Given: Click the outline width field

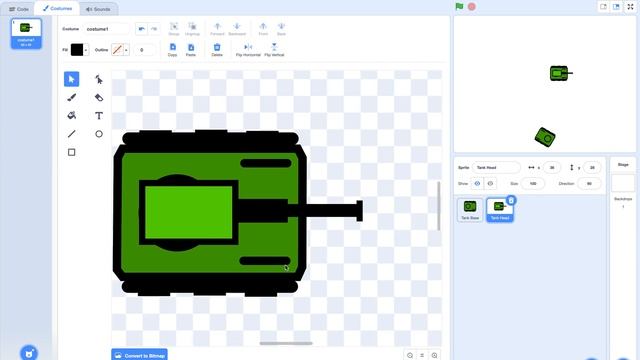Looking at the screenshot, I should click(x=144, y=50).
